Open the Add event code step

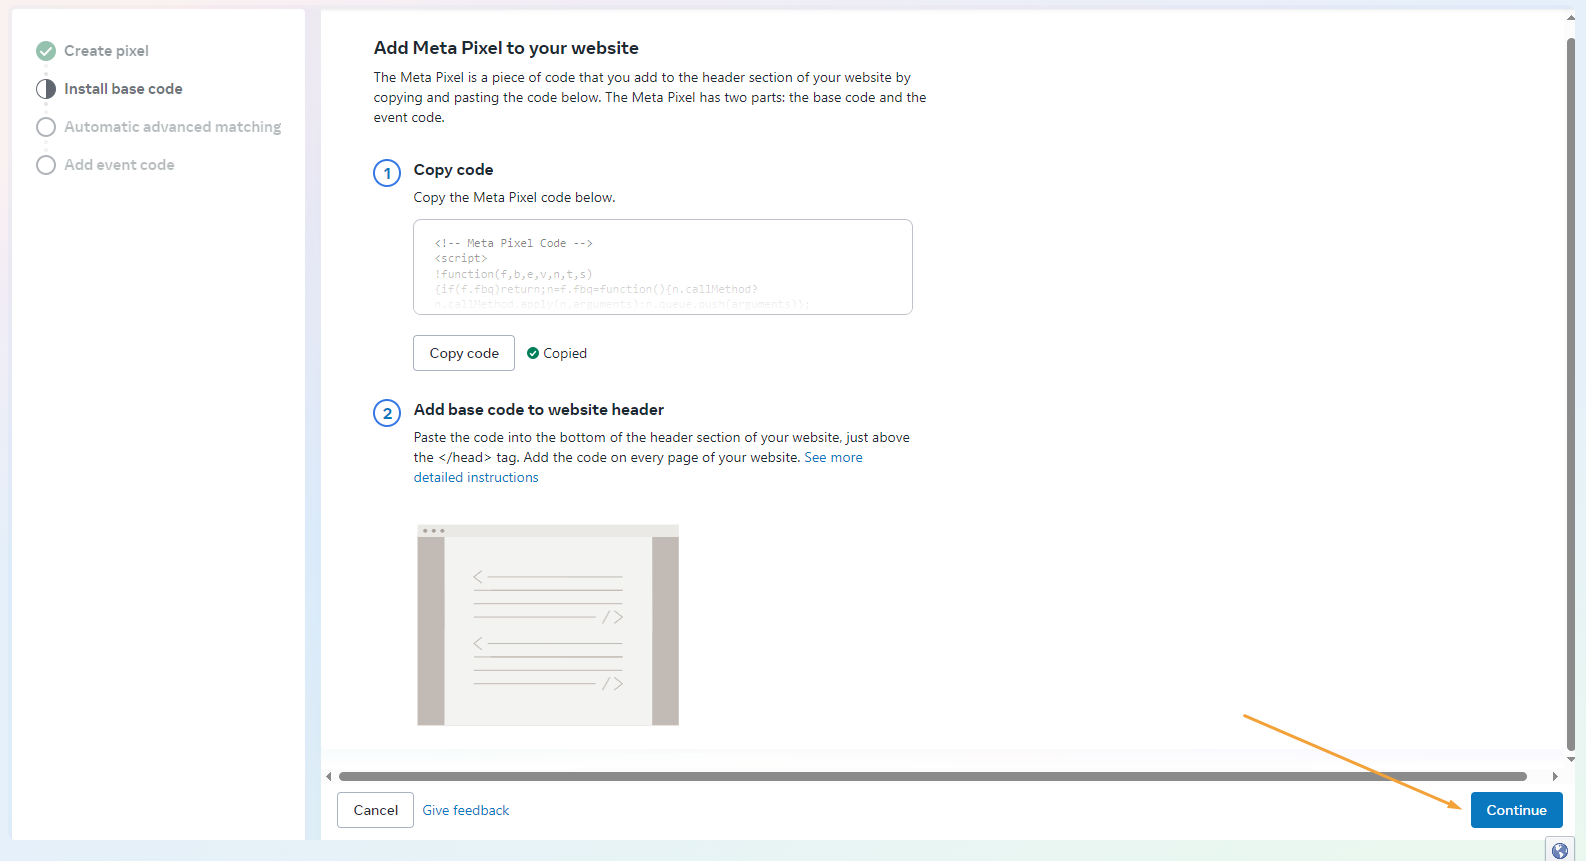click(x=119, y=165)
